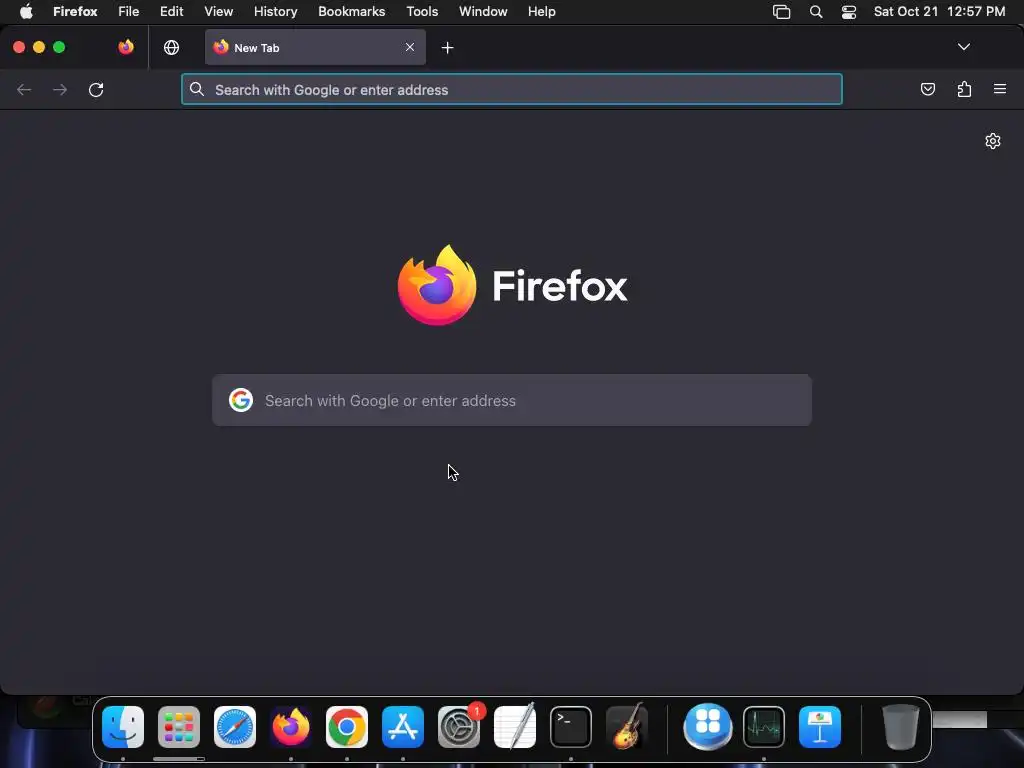1024x768 pixels.
Task: Reload the current page
Action: (96, 89)
